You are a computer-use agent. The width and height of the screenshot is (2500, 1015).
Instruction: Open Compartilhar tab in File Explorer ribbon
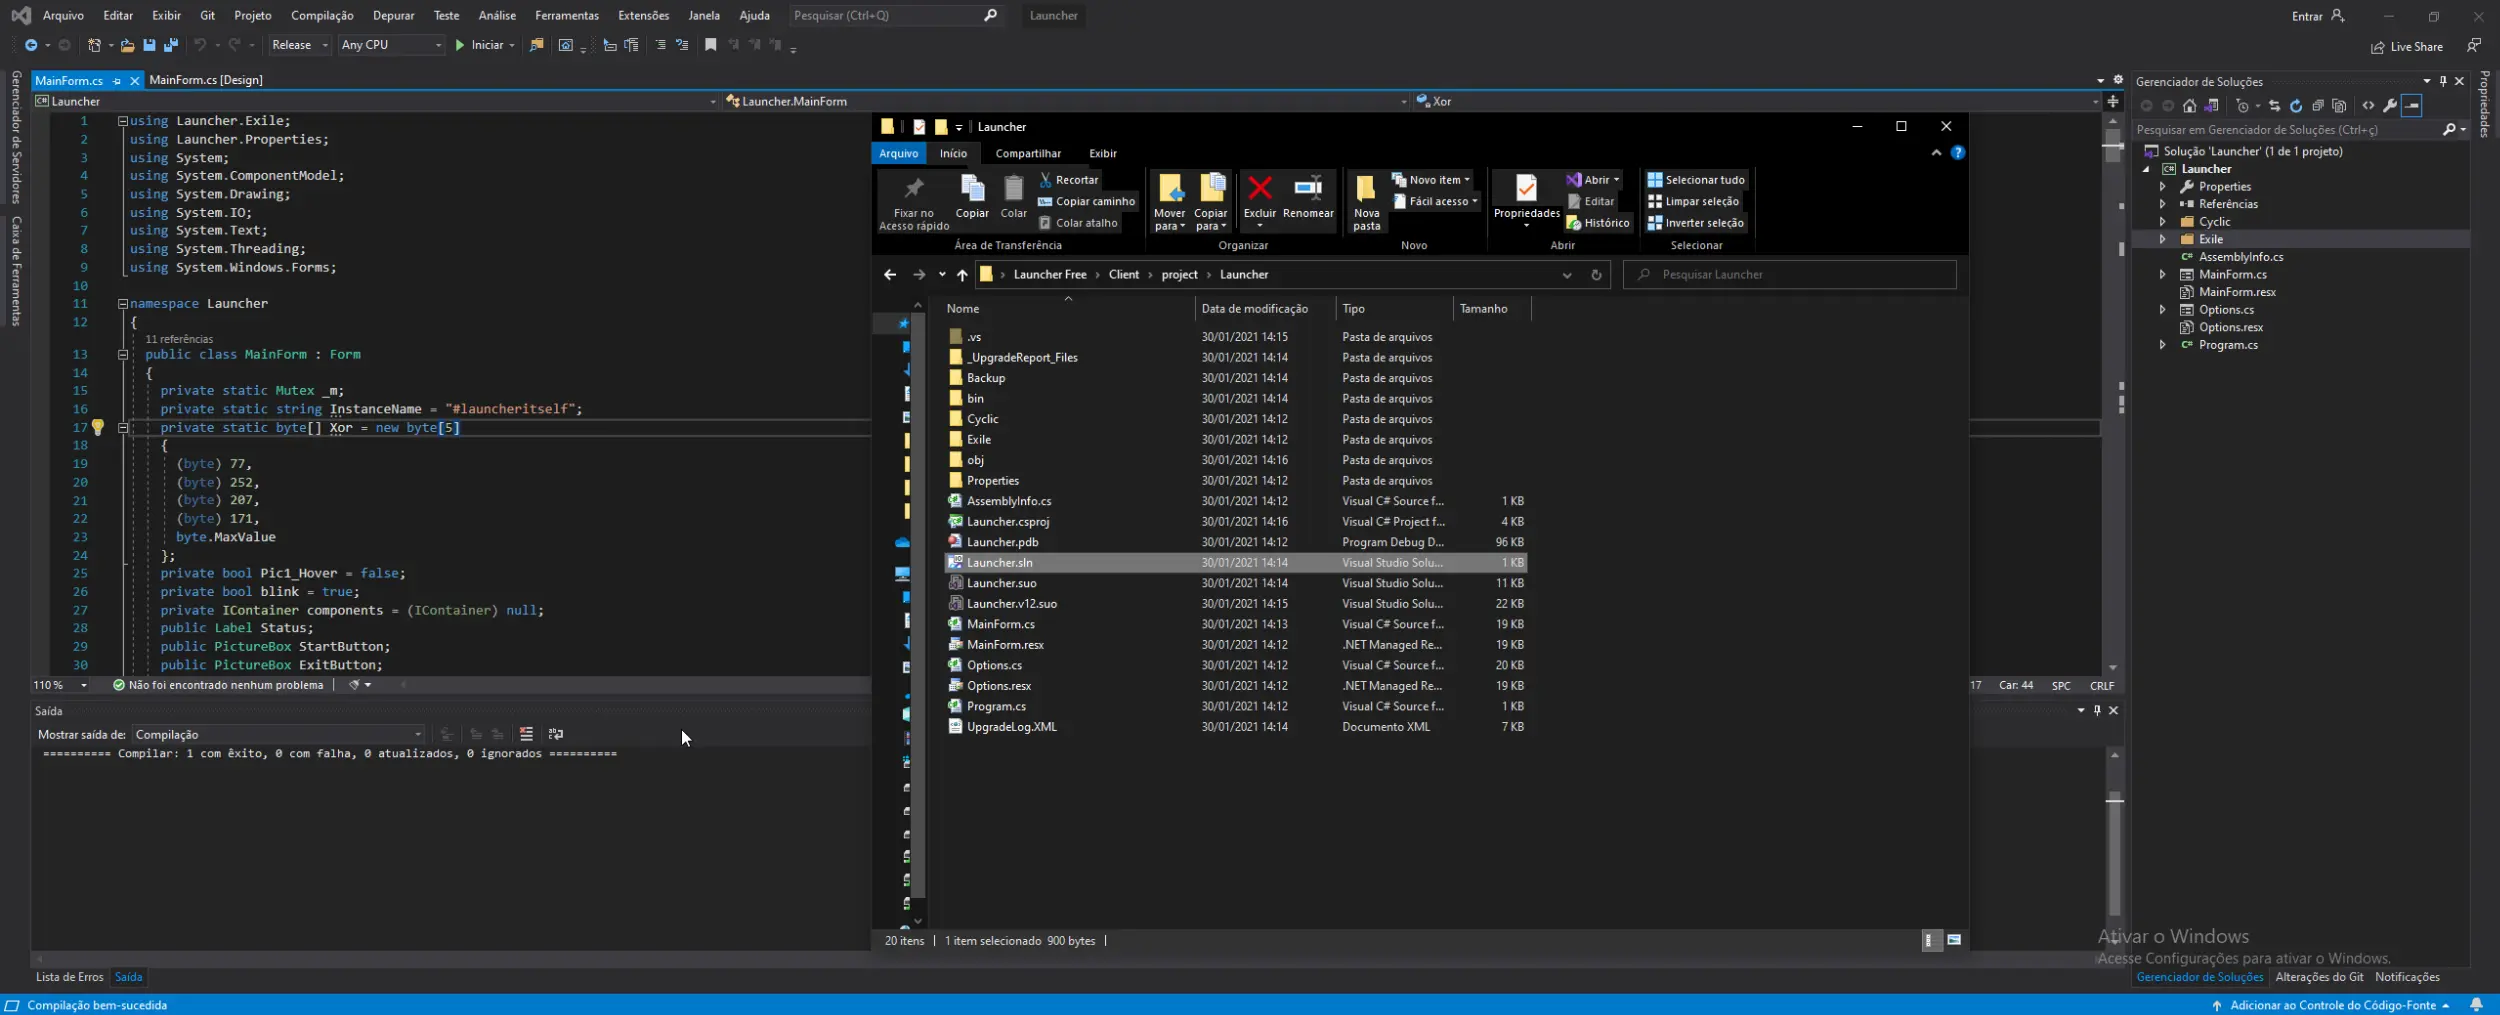click(1027, 154)
